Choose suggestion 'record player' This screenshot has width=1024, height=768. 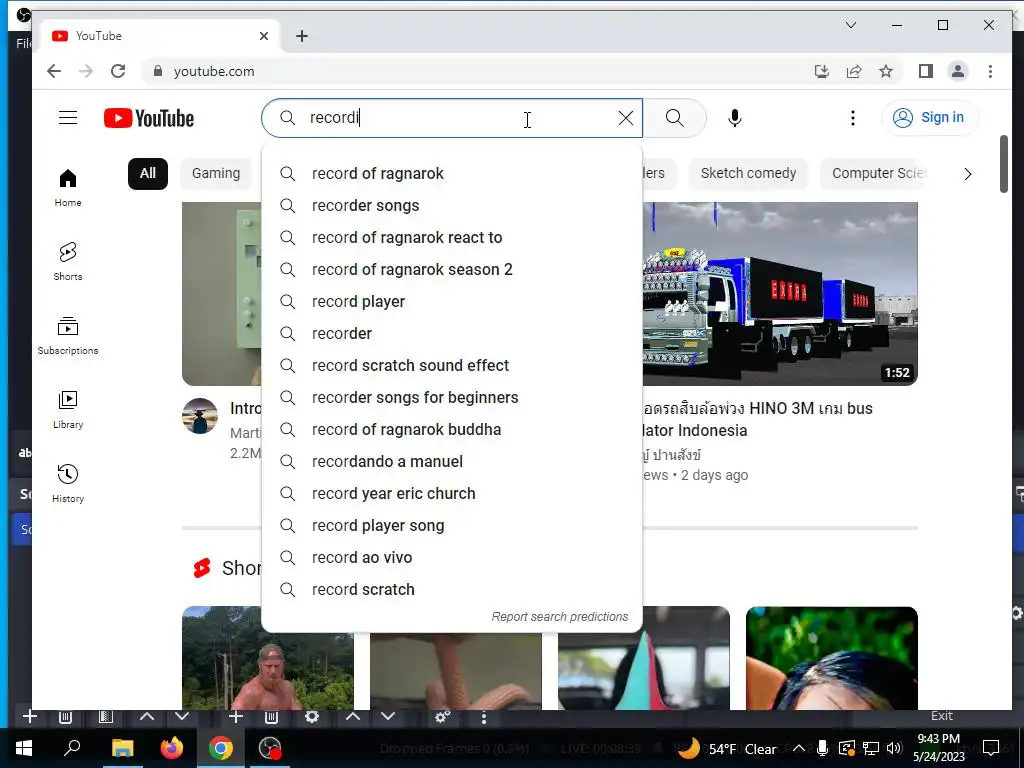(x=452, y=301)
